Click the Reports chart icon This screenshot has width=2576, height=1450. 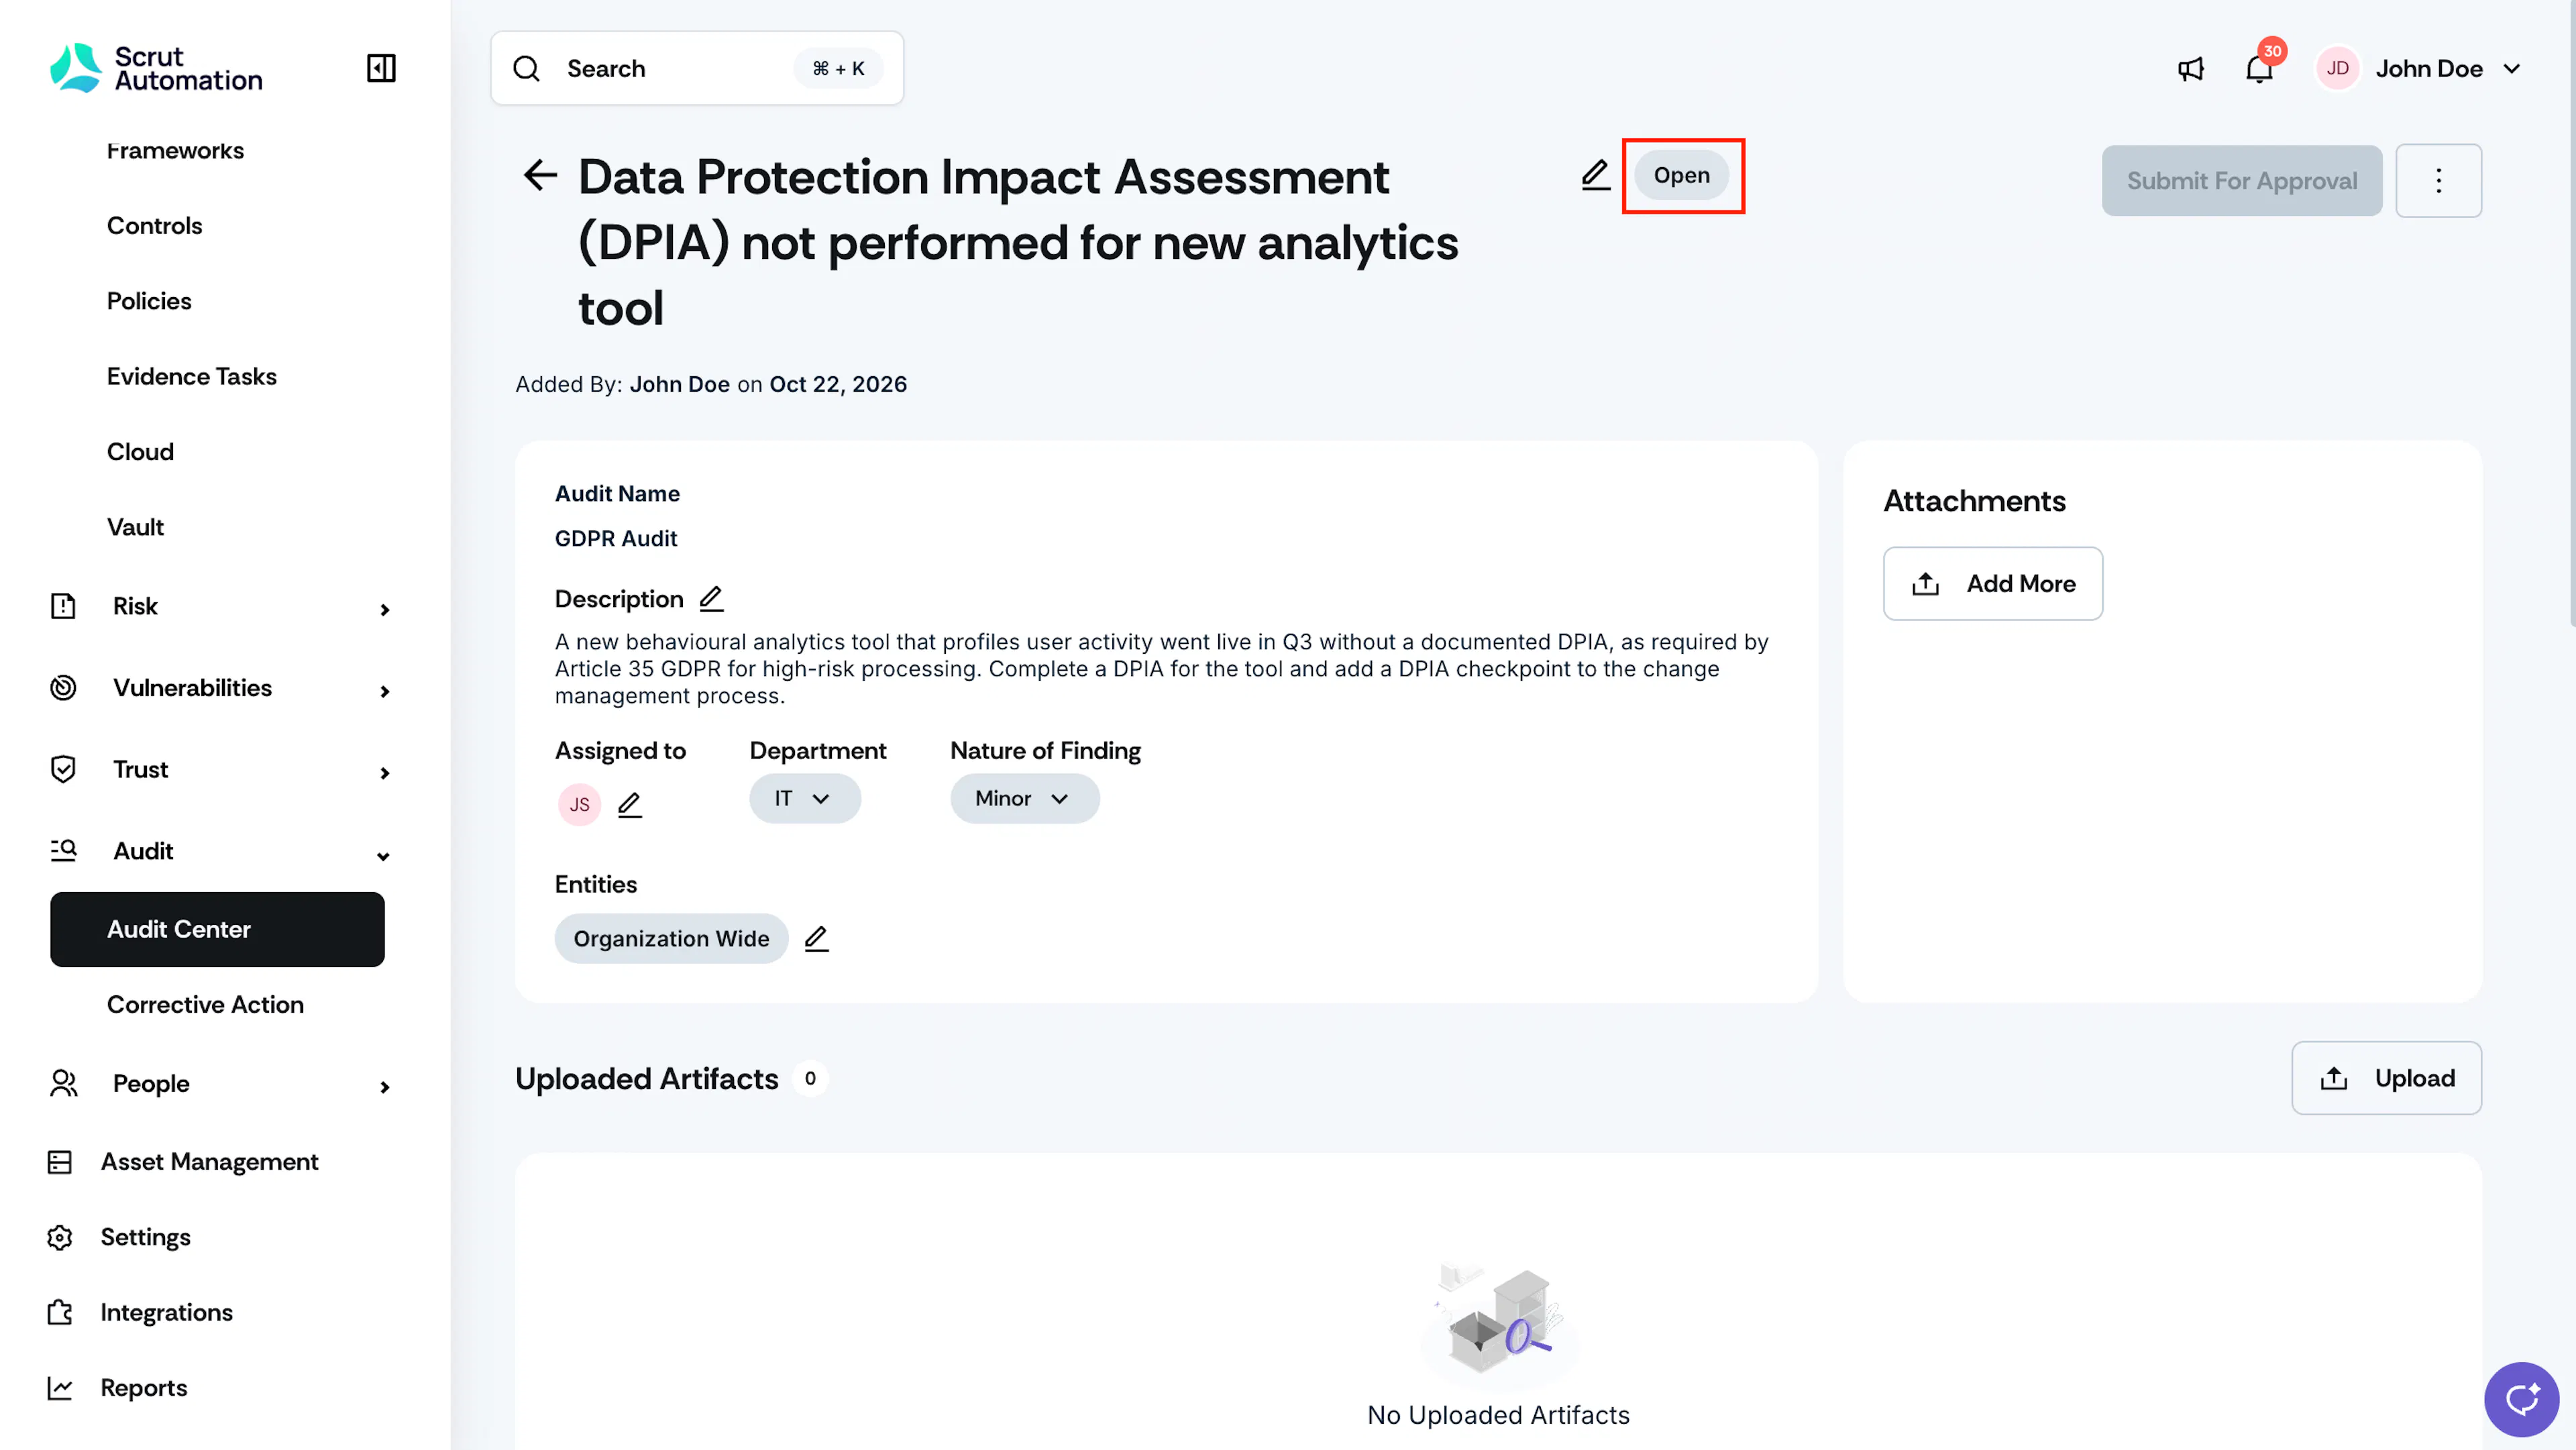click(60, 1388)
